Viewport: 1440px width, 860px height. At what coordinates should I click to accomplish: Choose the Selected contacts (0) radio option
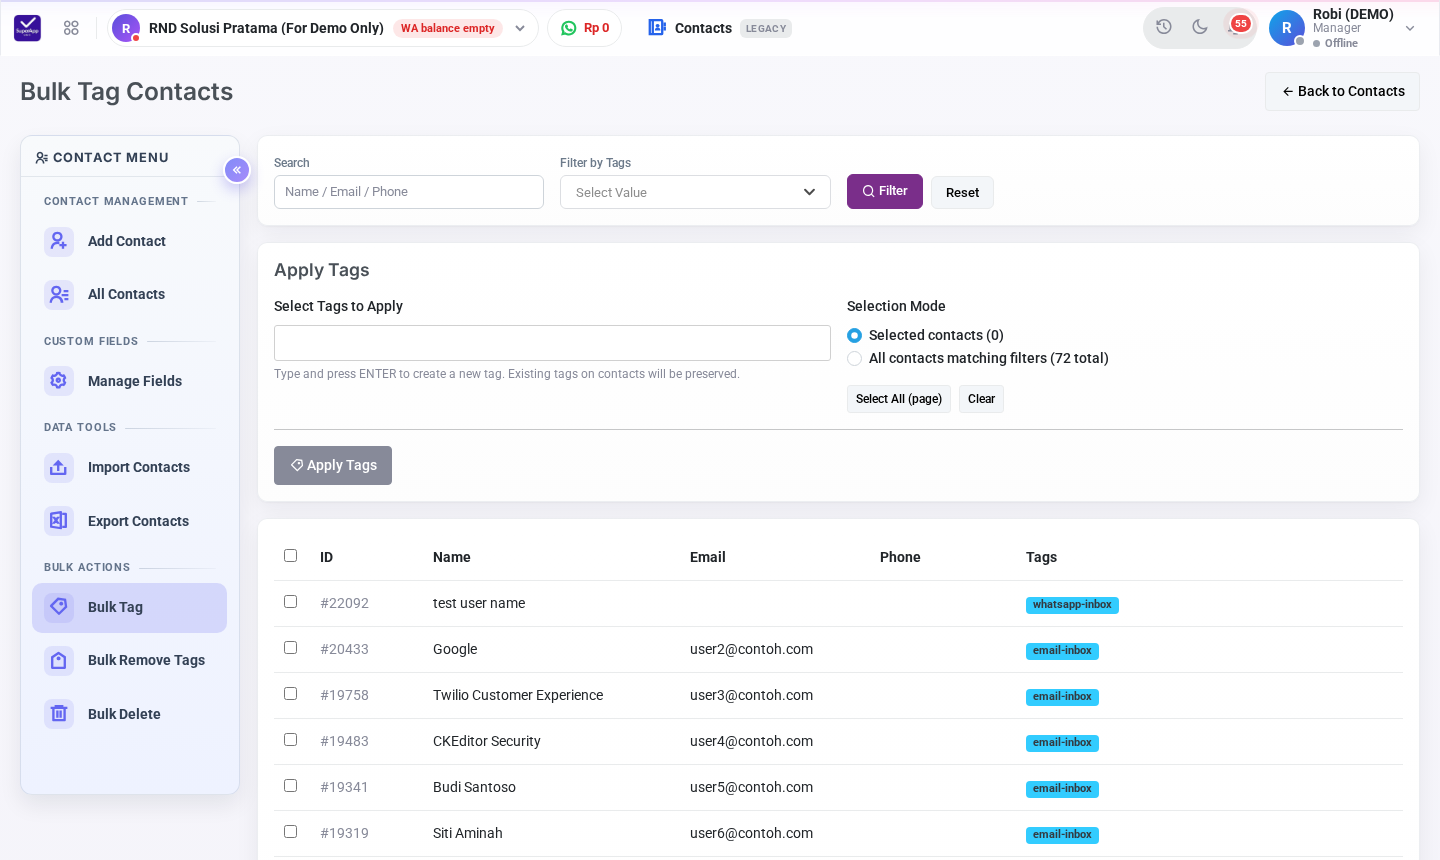855,336
